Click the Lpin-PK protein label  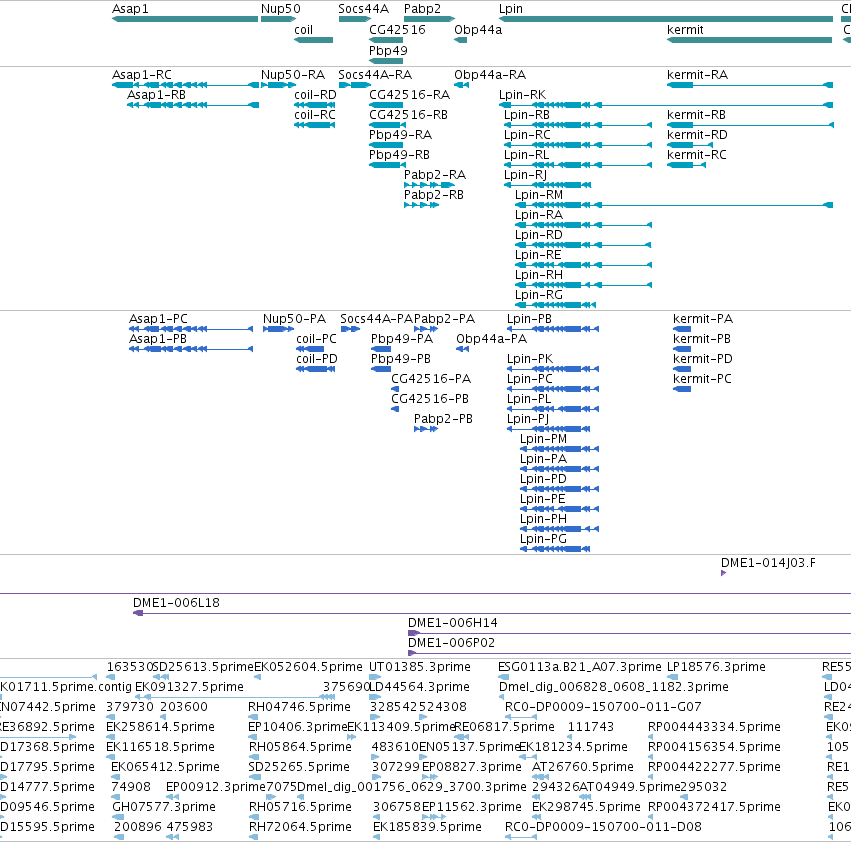pyautogui.click(x=530, y=359)
